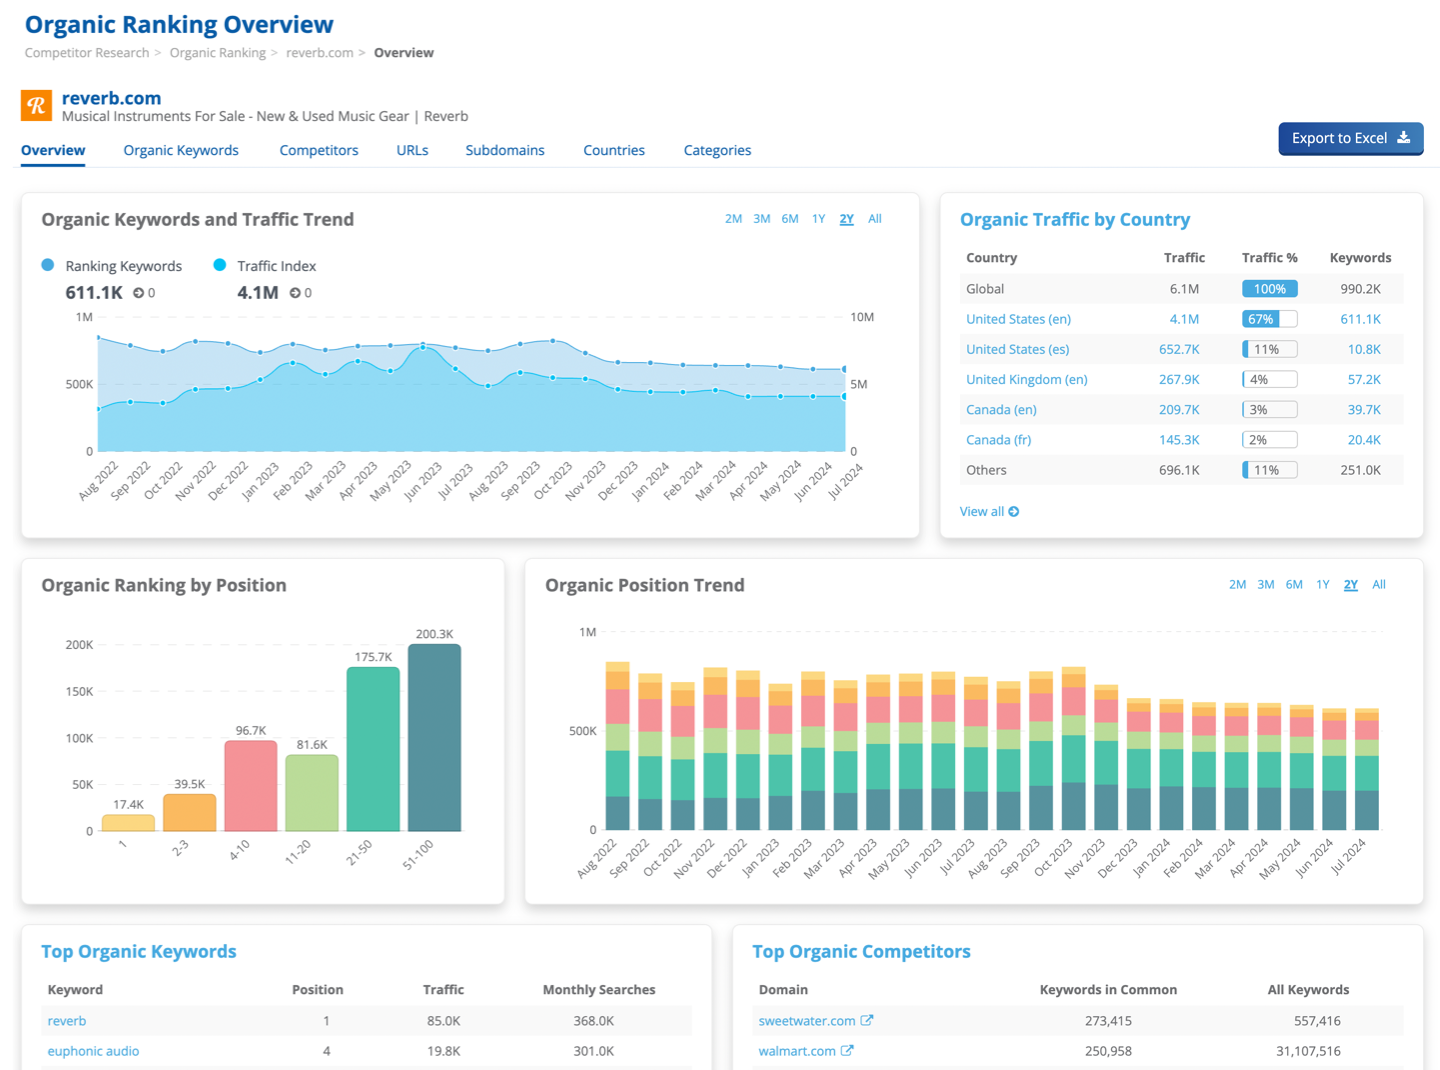Open the Subdomains tab
1440x1070 pixels.
505,150
